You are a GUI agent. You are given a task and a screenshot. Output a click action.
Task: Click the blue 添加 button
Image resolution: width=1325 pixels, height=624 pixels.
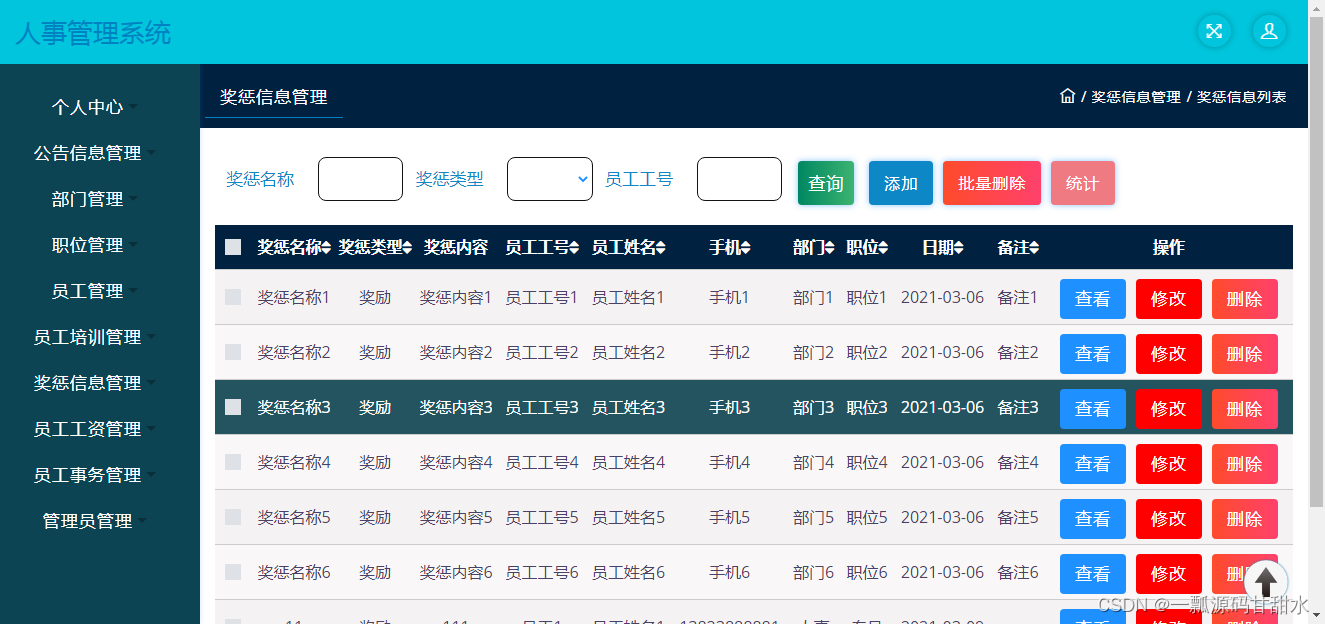[x=901, y=183]
